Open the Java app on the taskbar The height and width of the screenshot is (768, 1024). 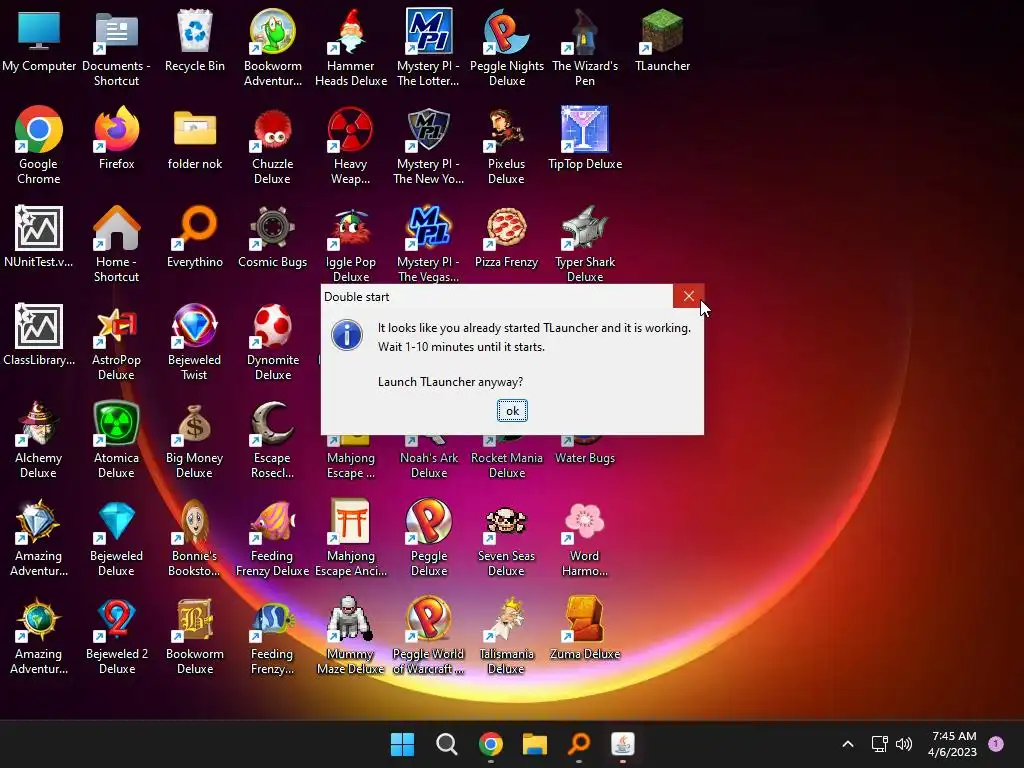[x=622, y=744]
